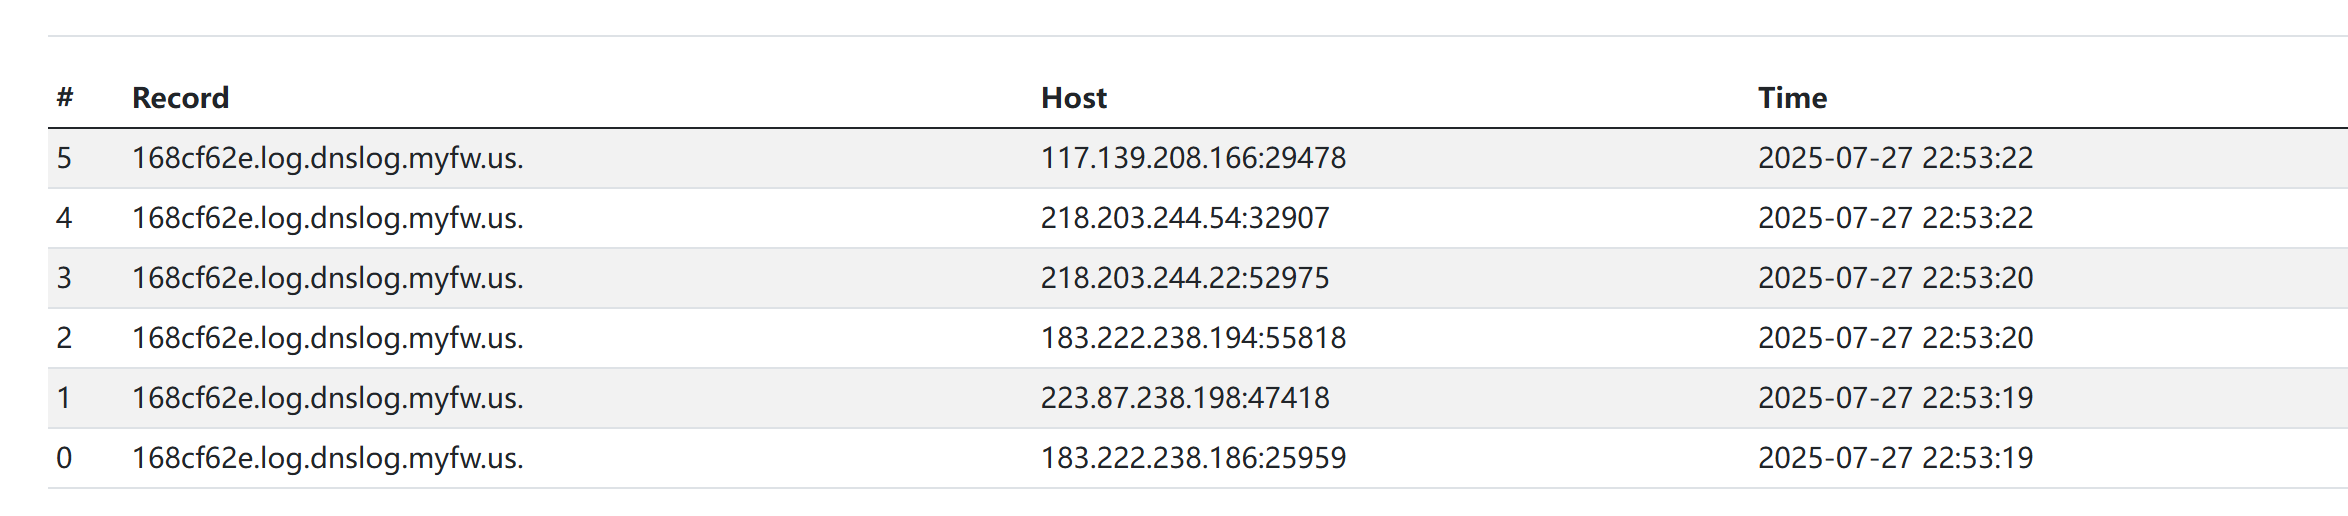Click host 183.222.238.186:25959
The width and height of the screenshot is (2348, 516).
point(1192,458)
